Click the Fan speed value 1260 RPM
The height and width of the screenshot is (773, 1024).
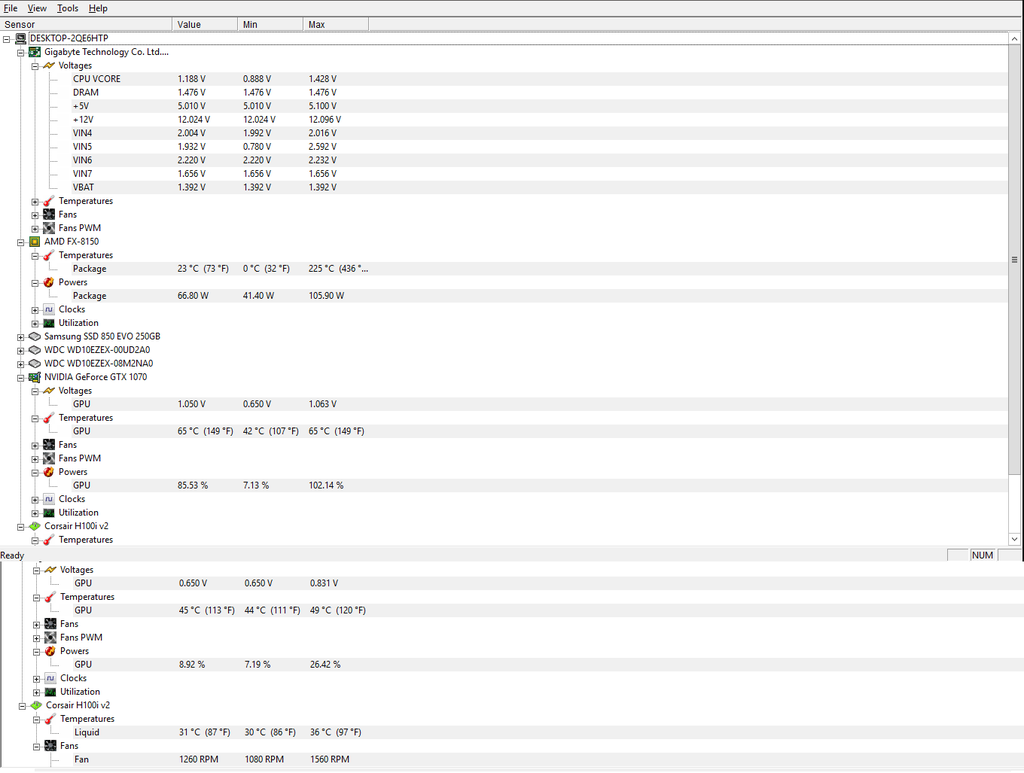tap(199, 759)
